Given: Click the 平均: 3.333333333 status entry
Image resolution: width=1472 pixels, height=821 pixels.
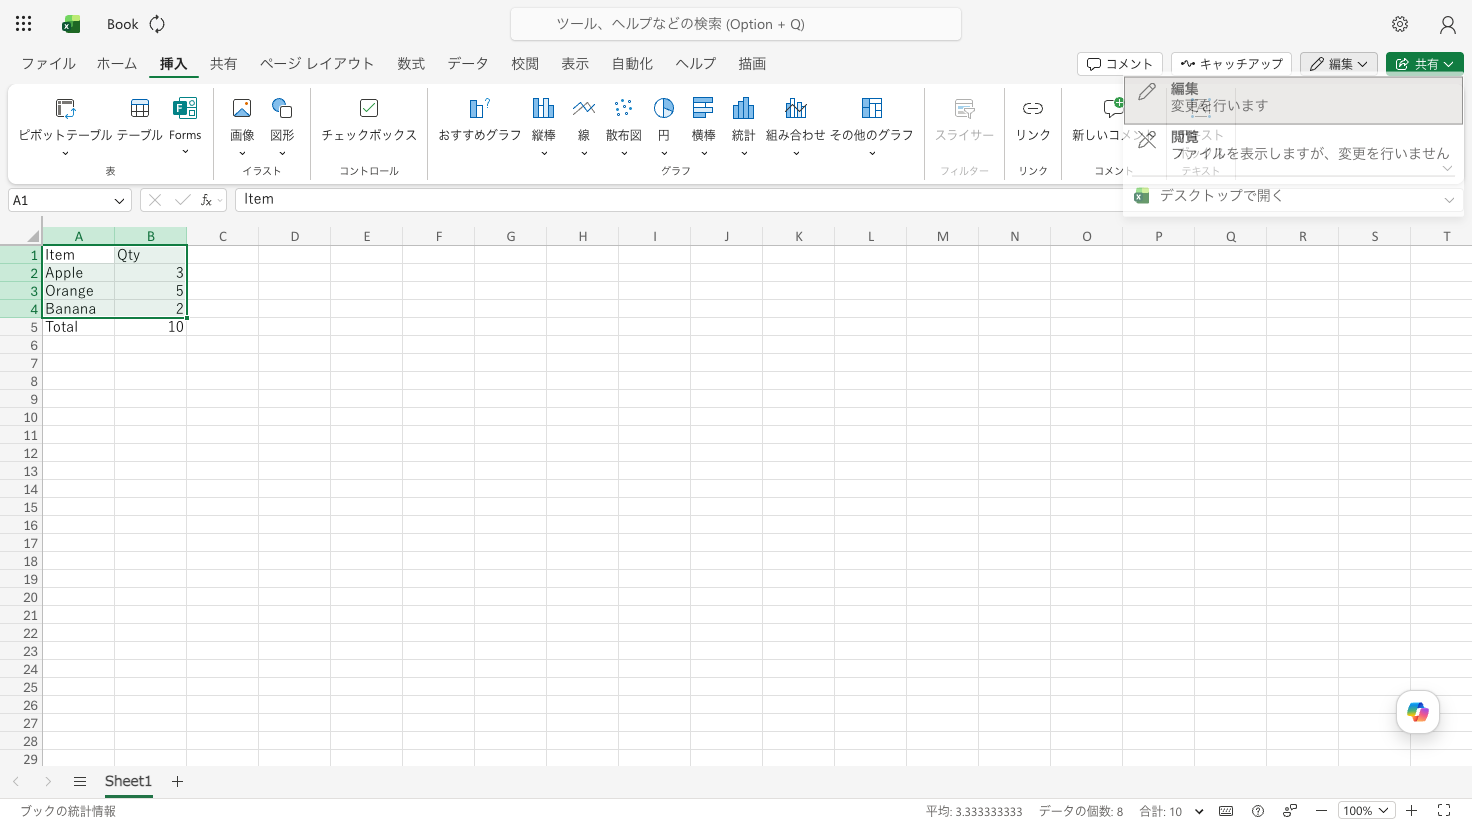Looking at the screenshot, I should point(974,811).
